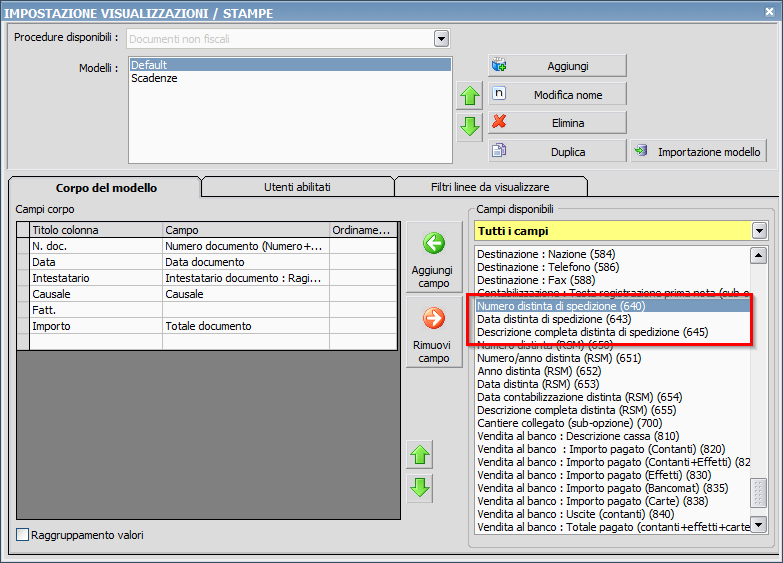Select the Importo title column cell
The image size is (783, 563).
tap(96, 326)
